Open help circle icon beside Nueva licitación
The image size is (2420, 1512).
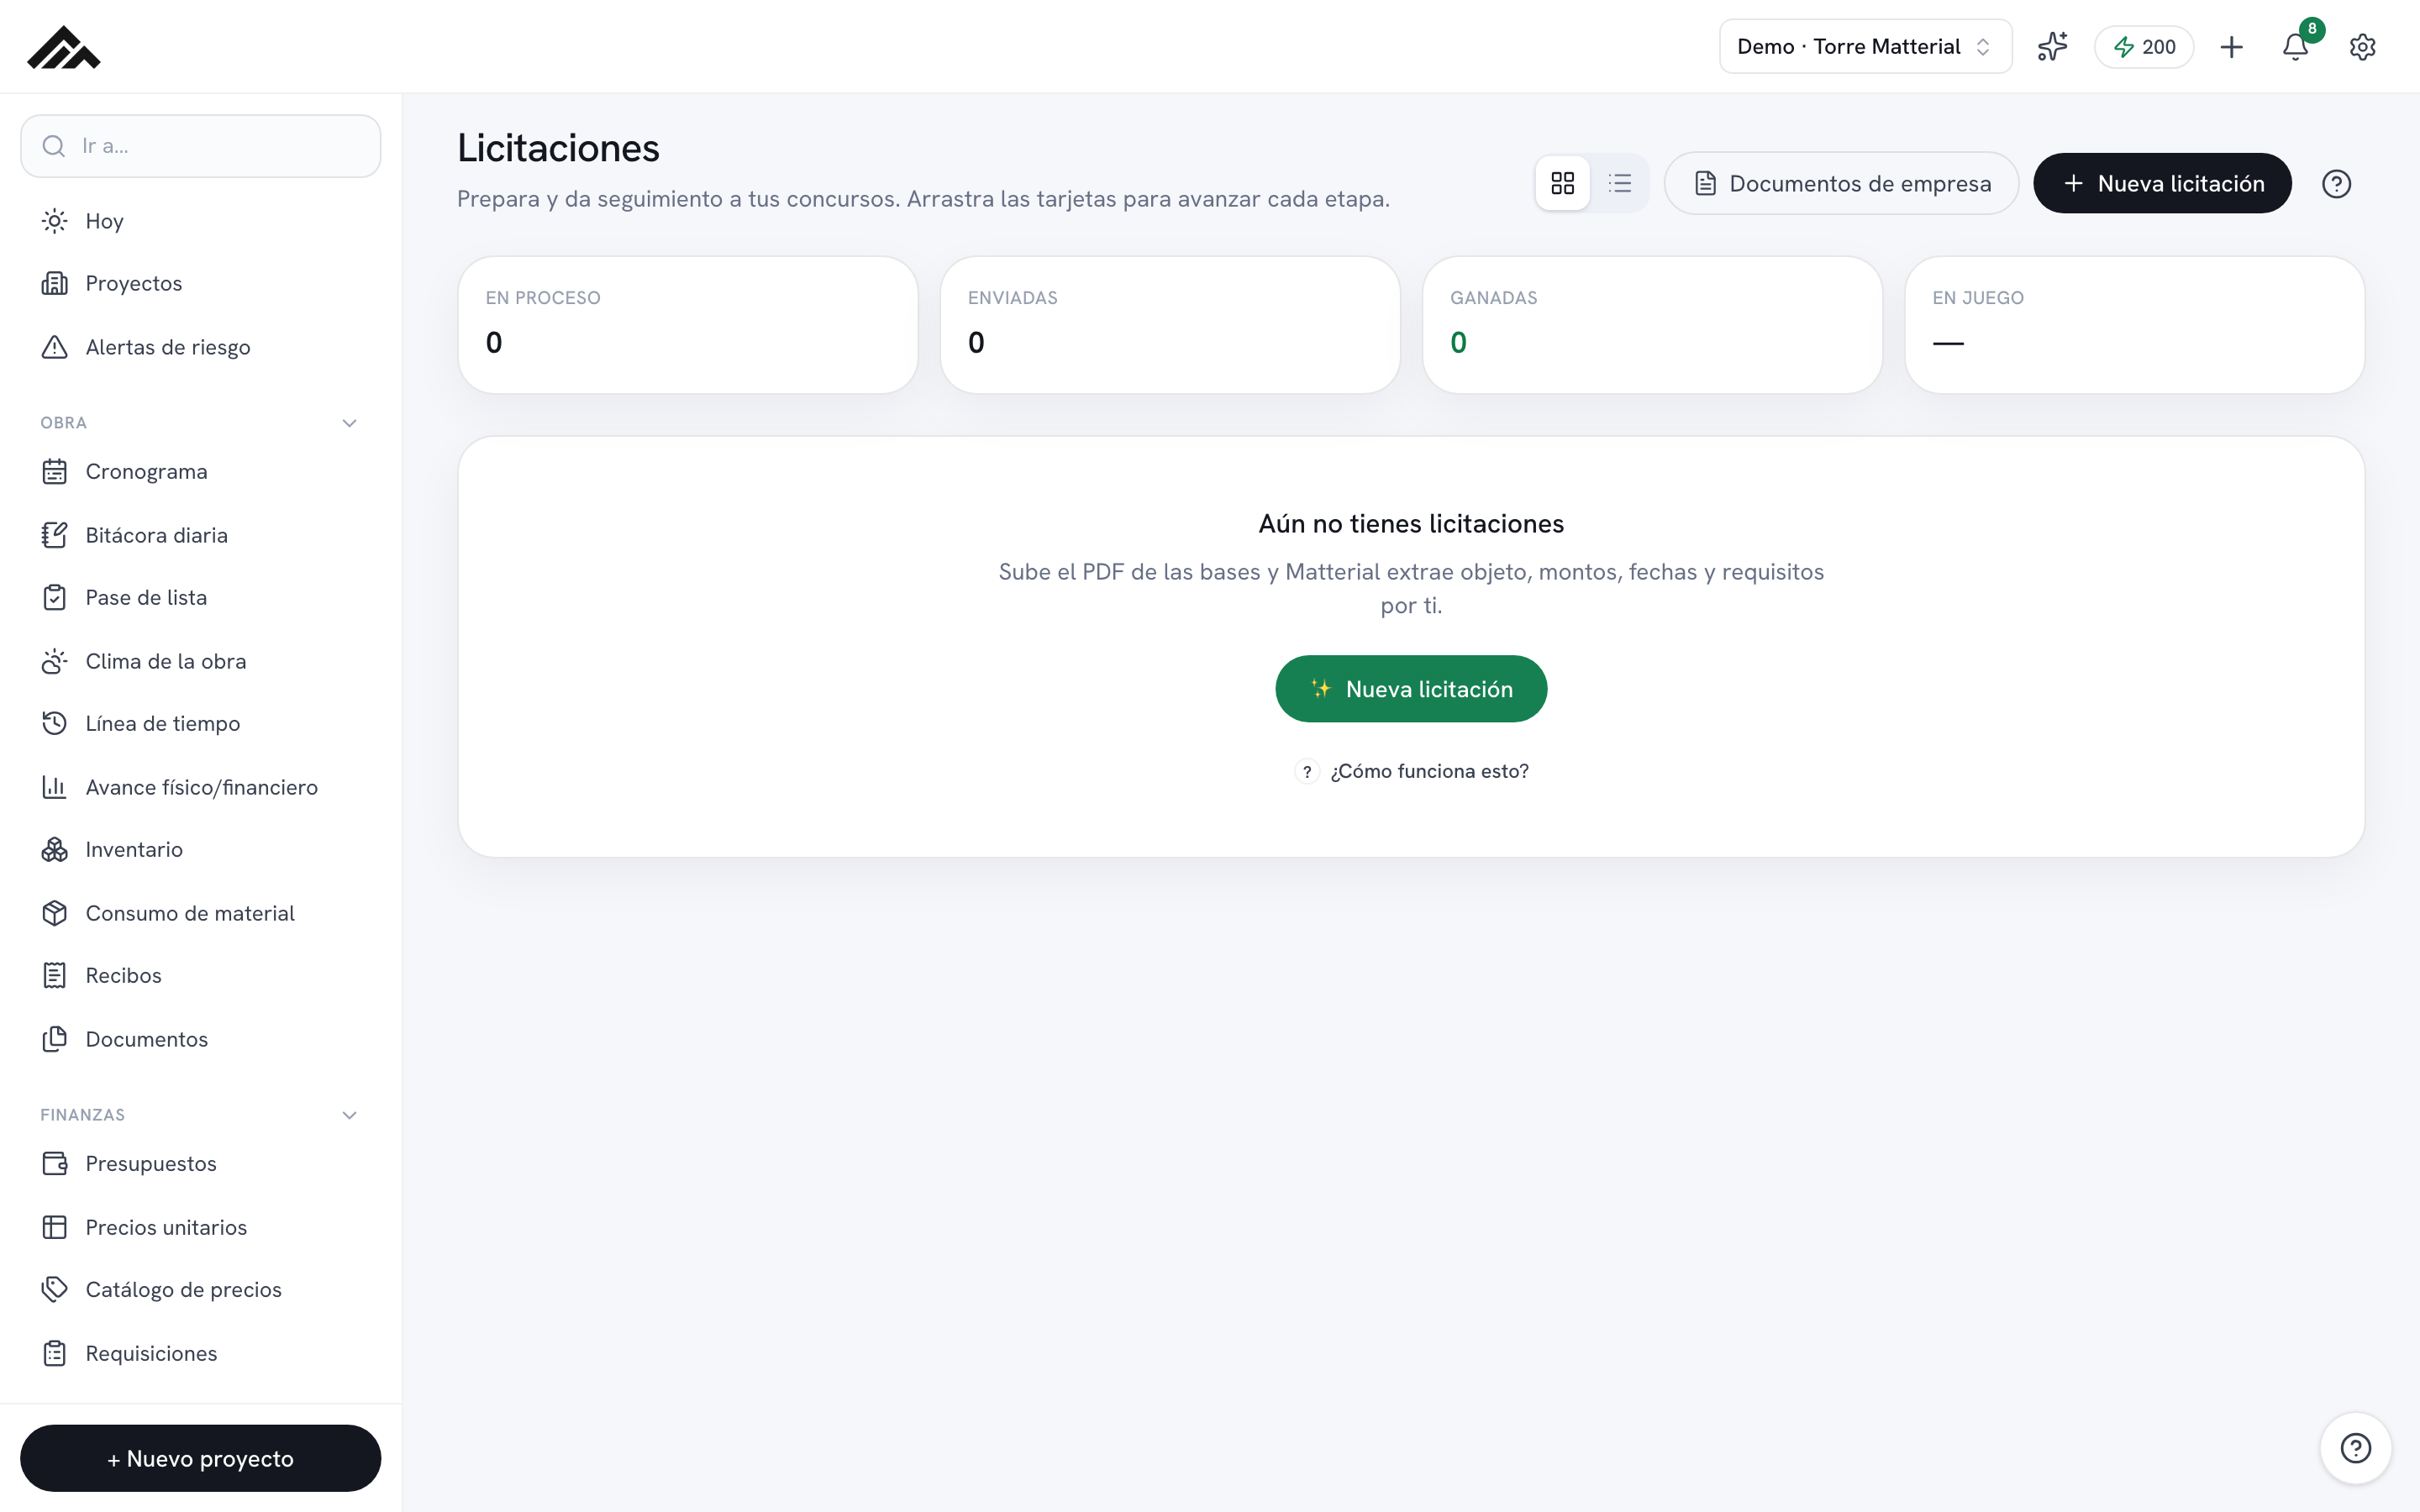[2336, 184]
